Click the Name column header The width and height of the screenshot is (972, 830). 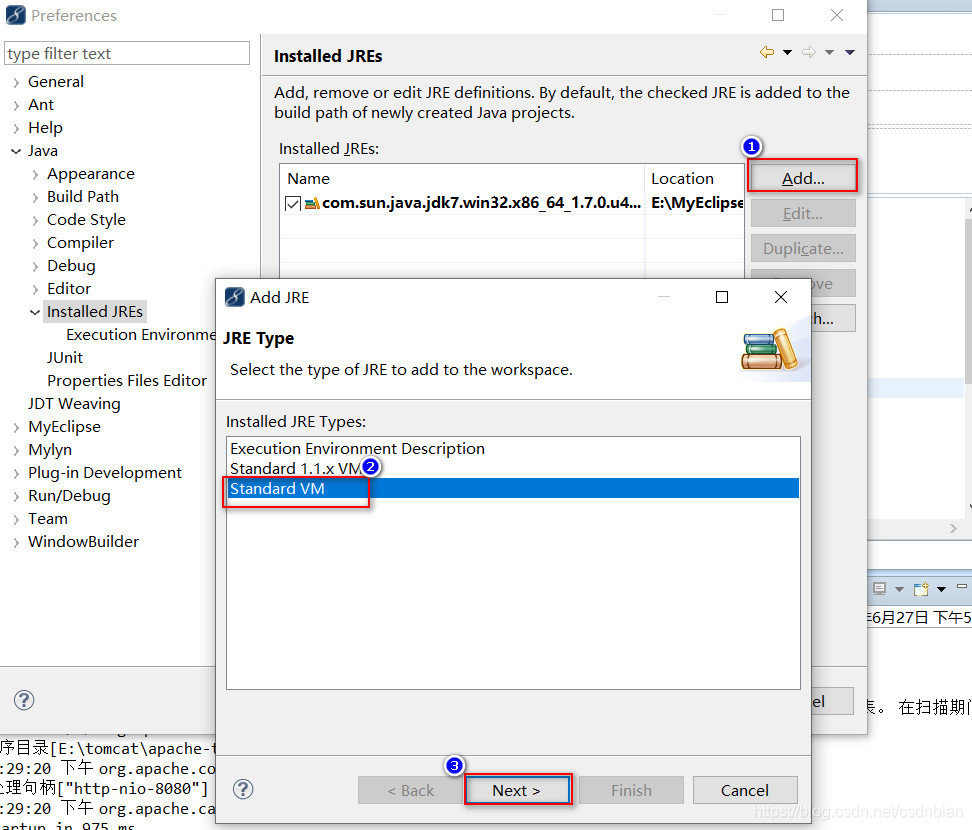point(462,179)
